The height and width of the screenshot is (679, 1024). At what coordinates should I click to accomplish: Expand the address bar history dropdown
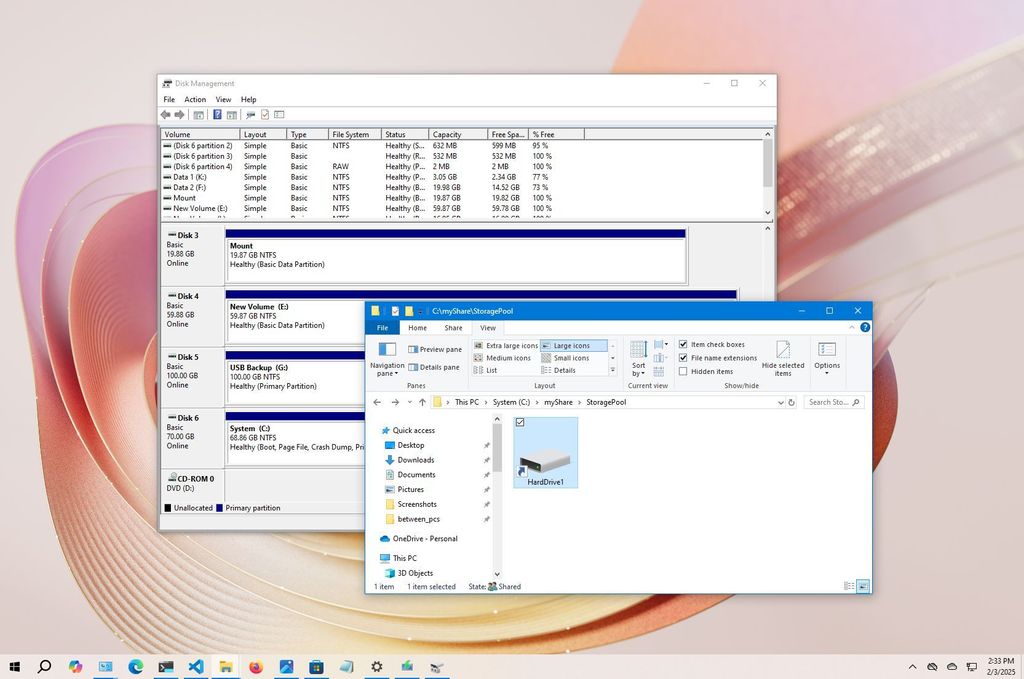tap(779, 402)
